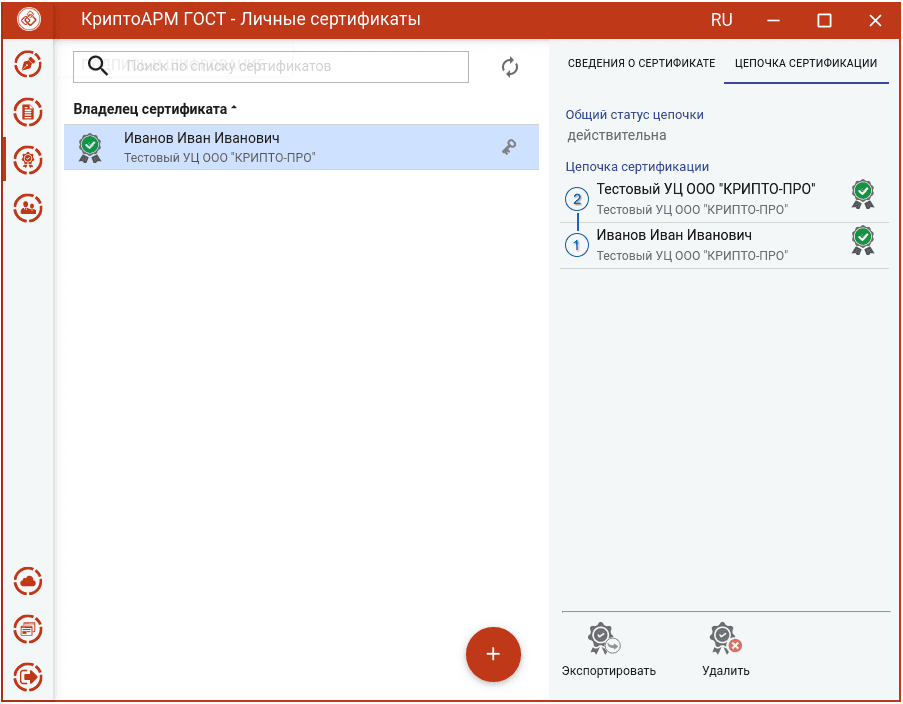Viewport: 903px width, 704px height.
Task: Open the cloud services sidebar icon
Action: click(x=28, y=581)
